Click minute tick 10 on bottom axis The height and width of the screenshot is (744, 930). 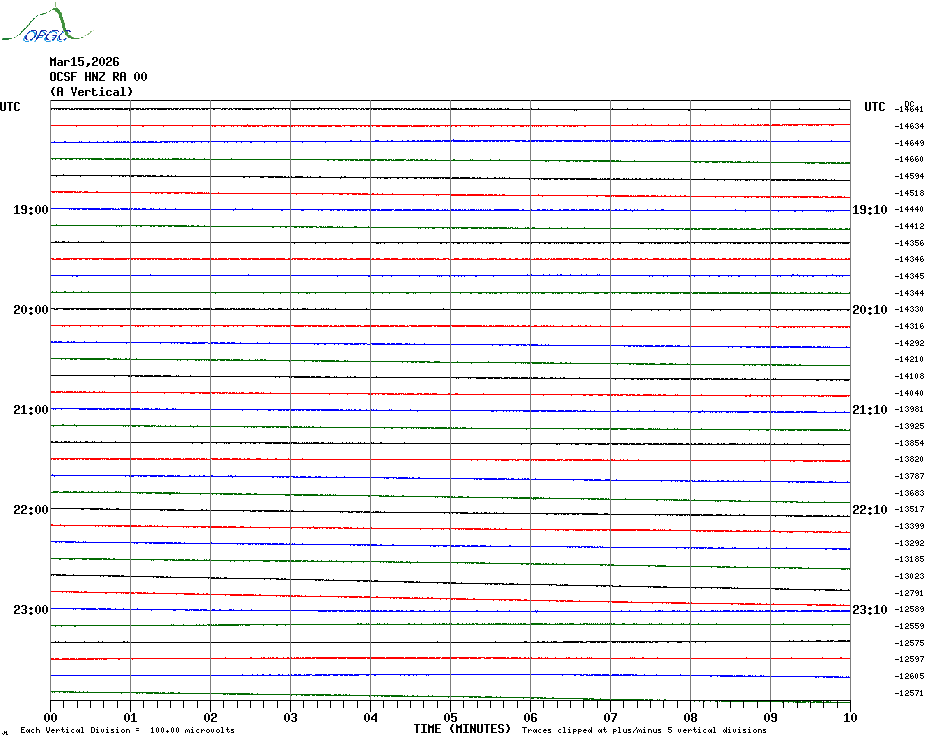click(x=849, y=717)
